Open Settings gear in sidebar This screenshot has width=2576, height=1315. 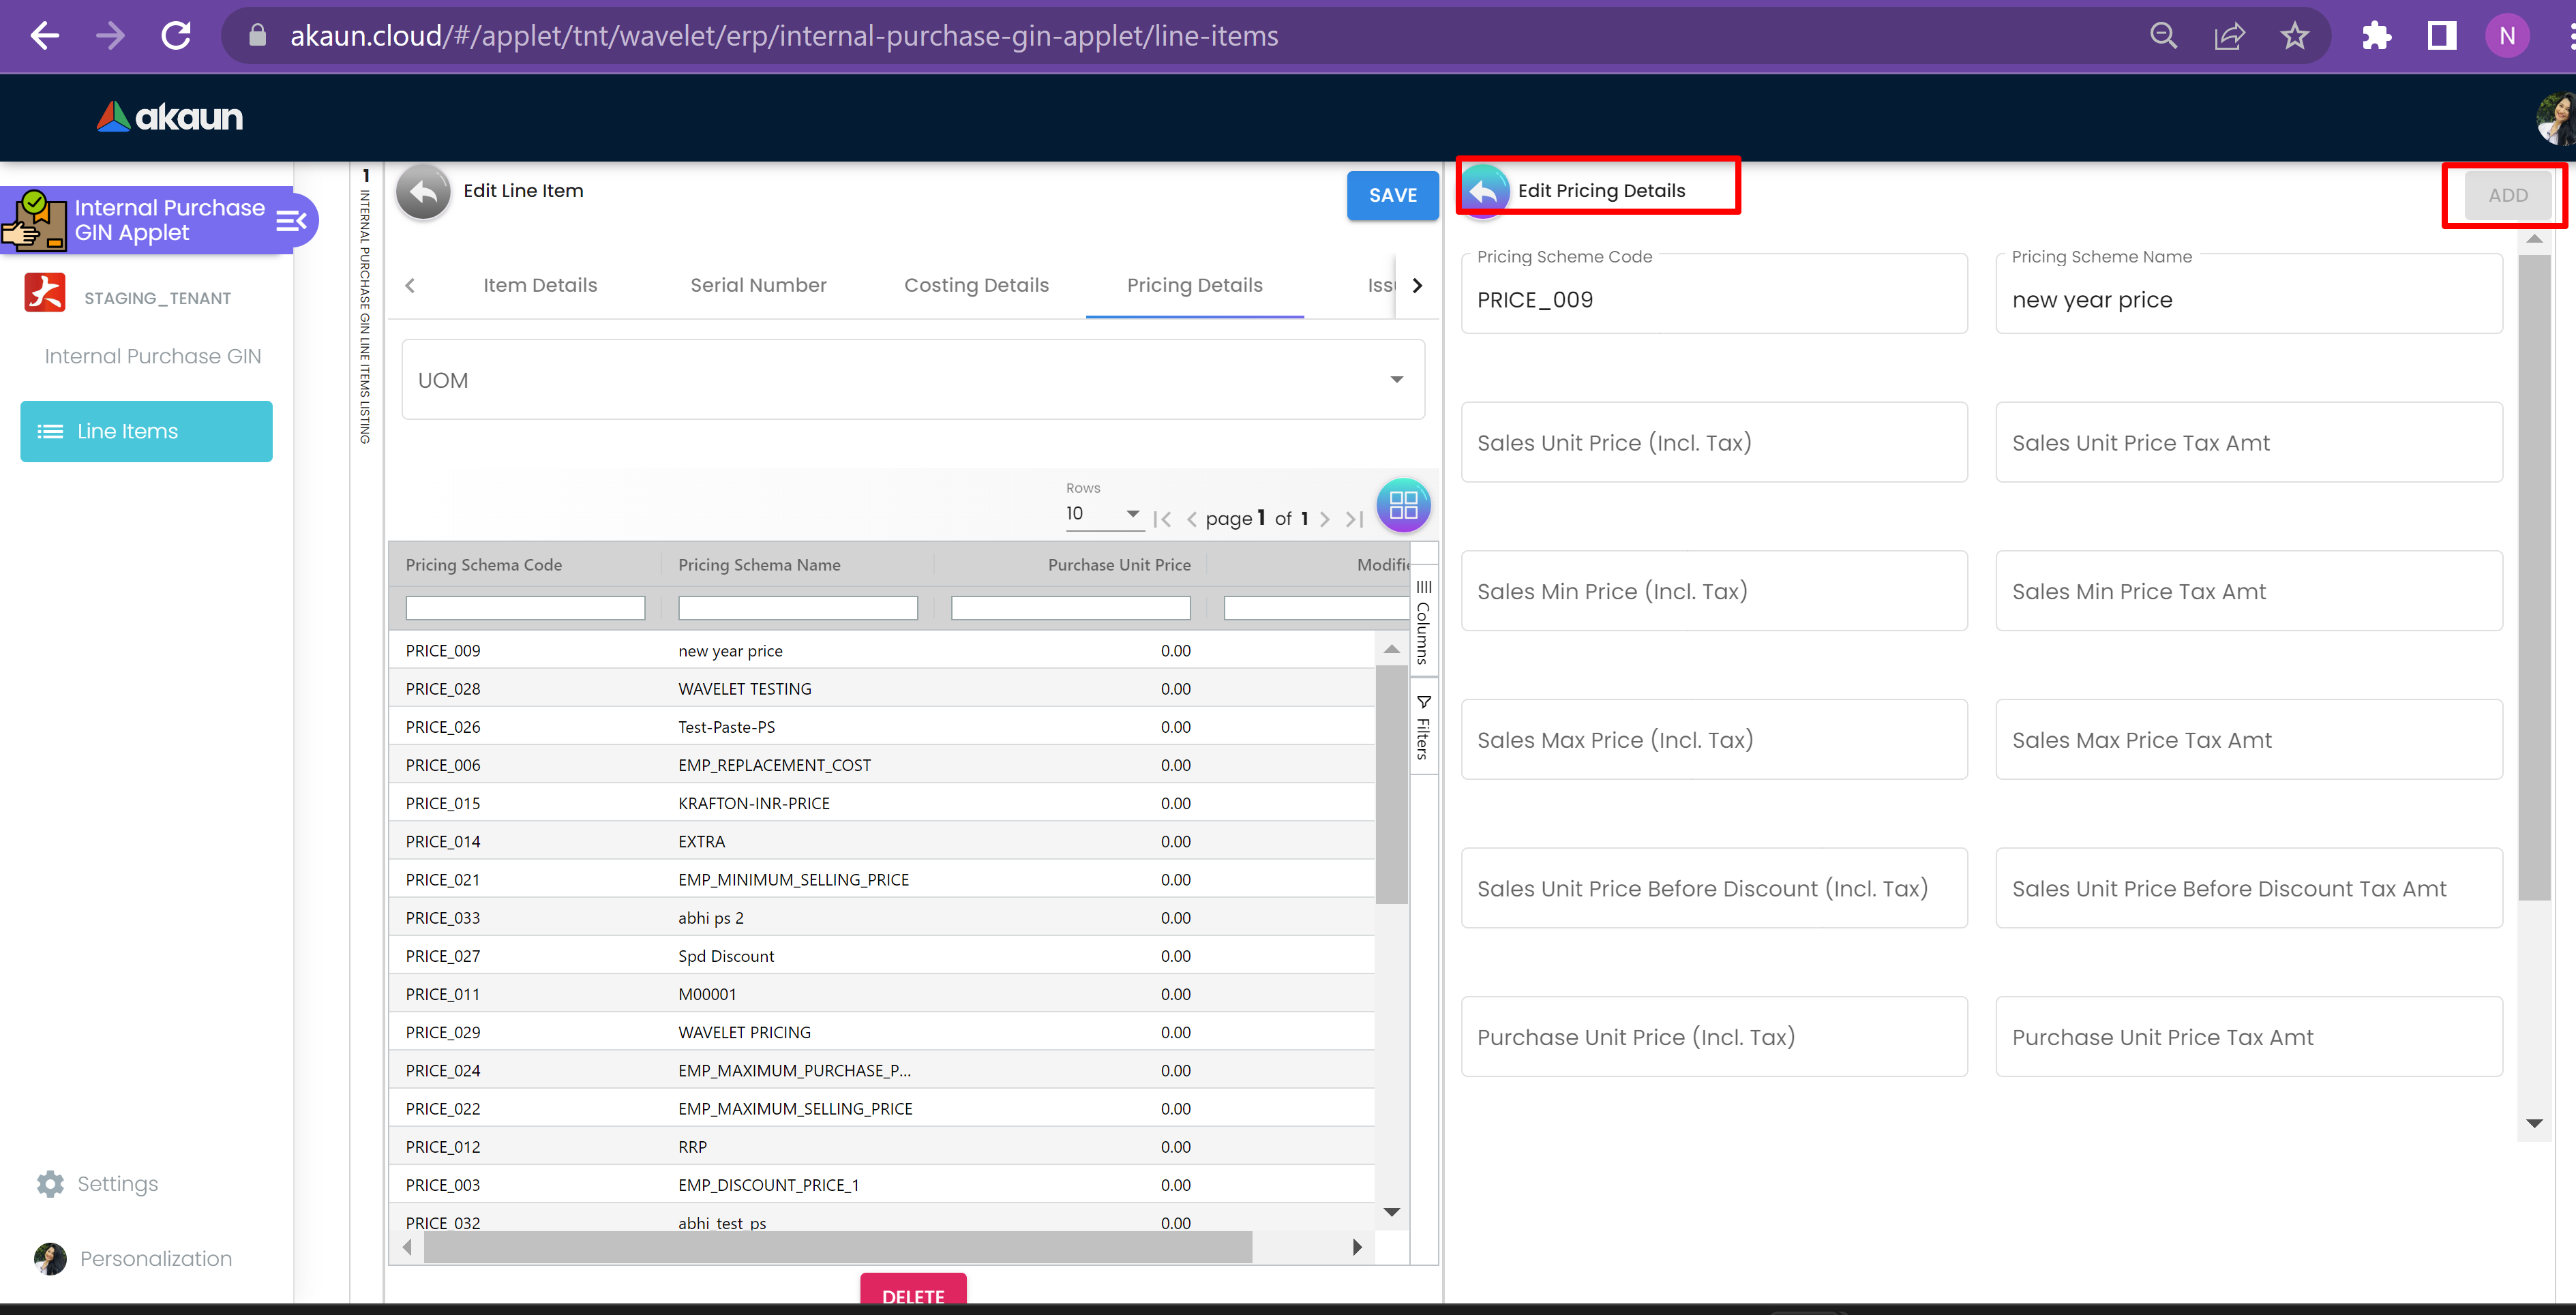coord(50,1183)
